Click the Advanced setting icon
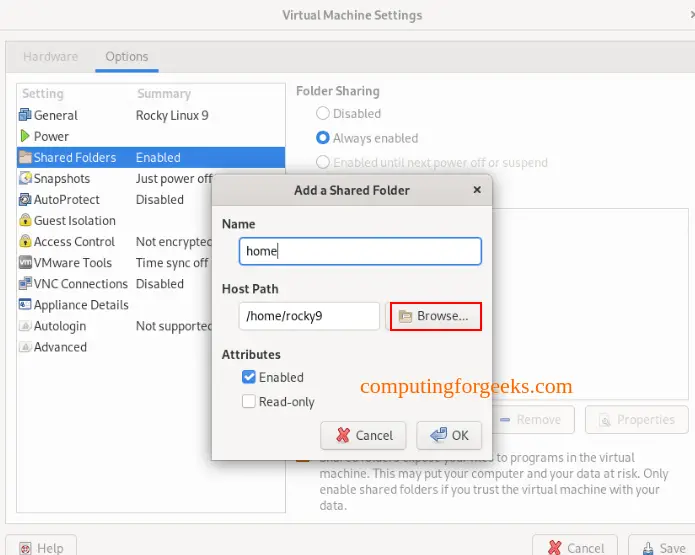 click(25, 347)
